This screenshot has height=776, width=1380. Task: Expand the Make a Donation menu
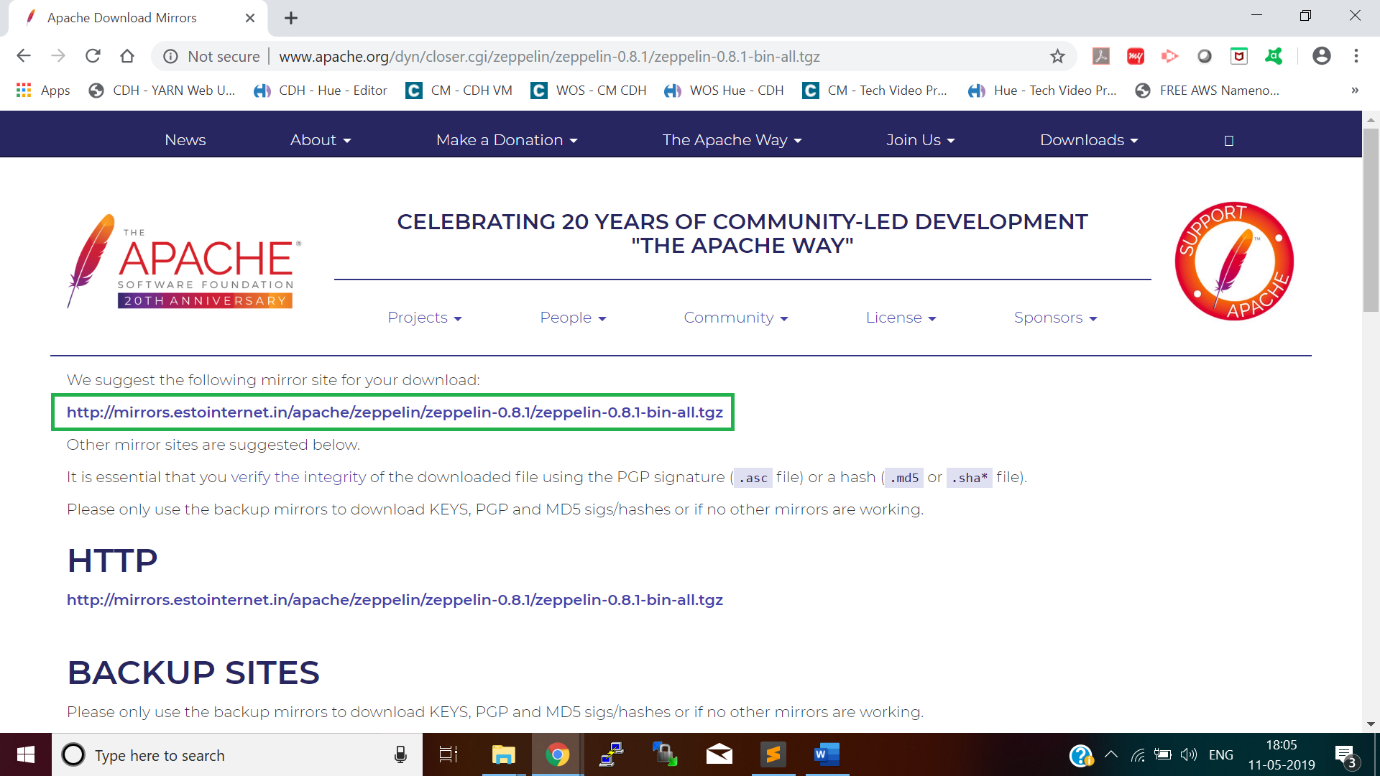(507, 140)
